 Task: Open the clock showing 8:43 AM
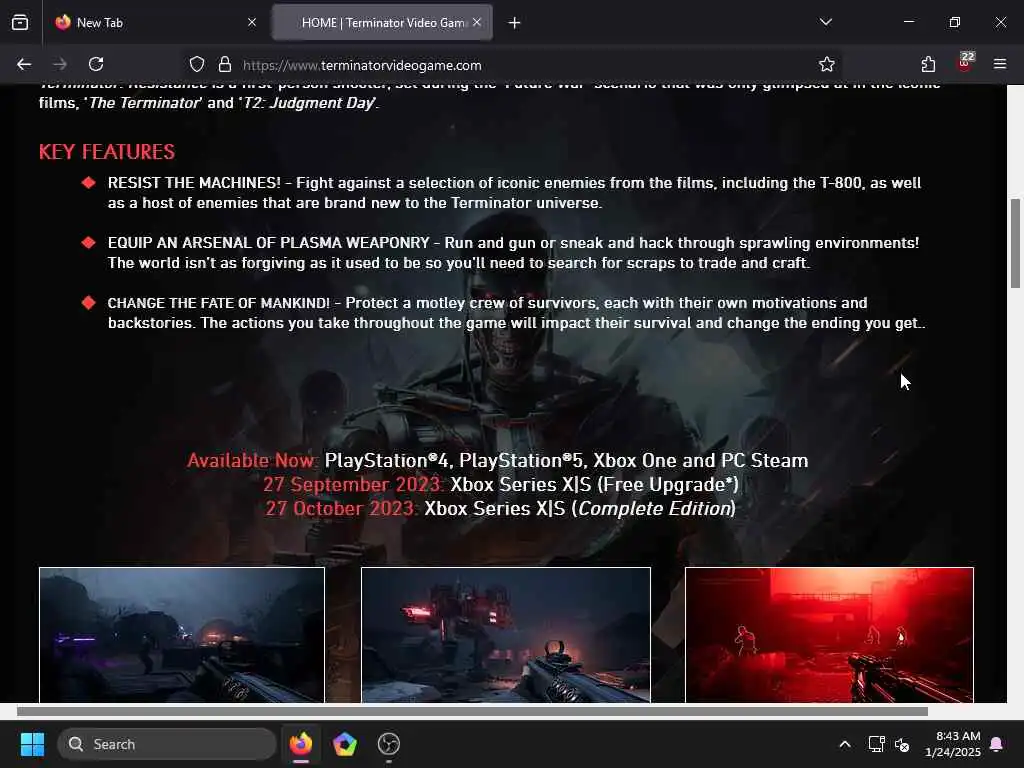[953, 744]
